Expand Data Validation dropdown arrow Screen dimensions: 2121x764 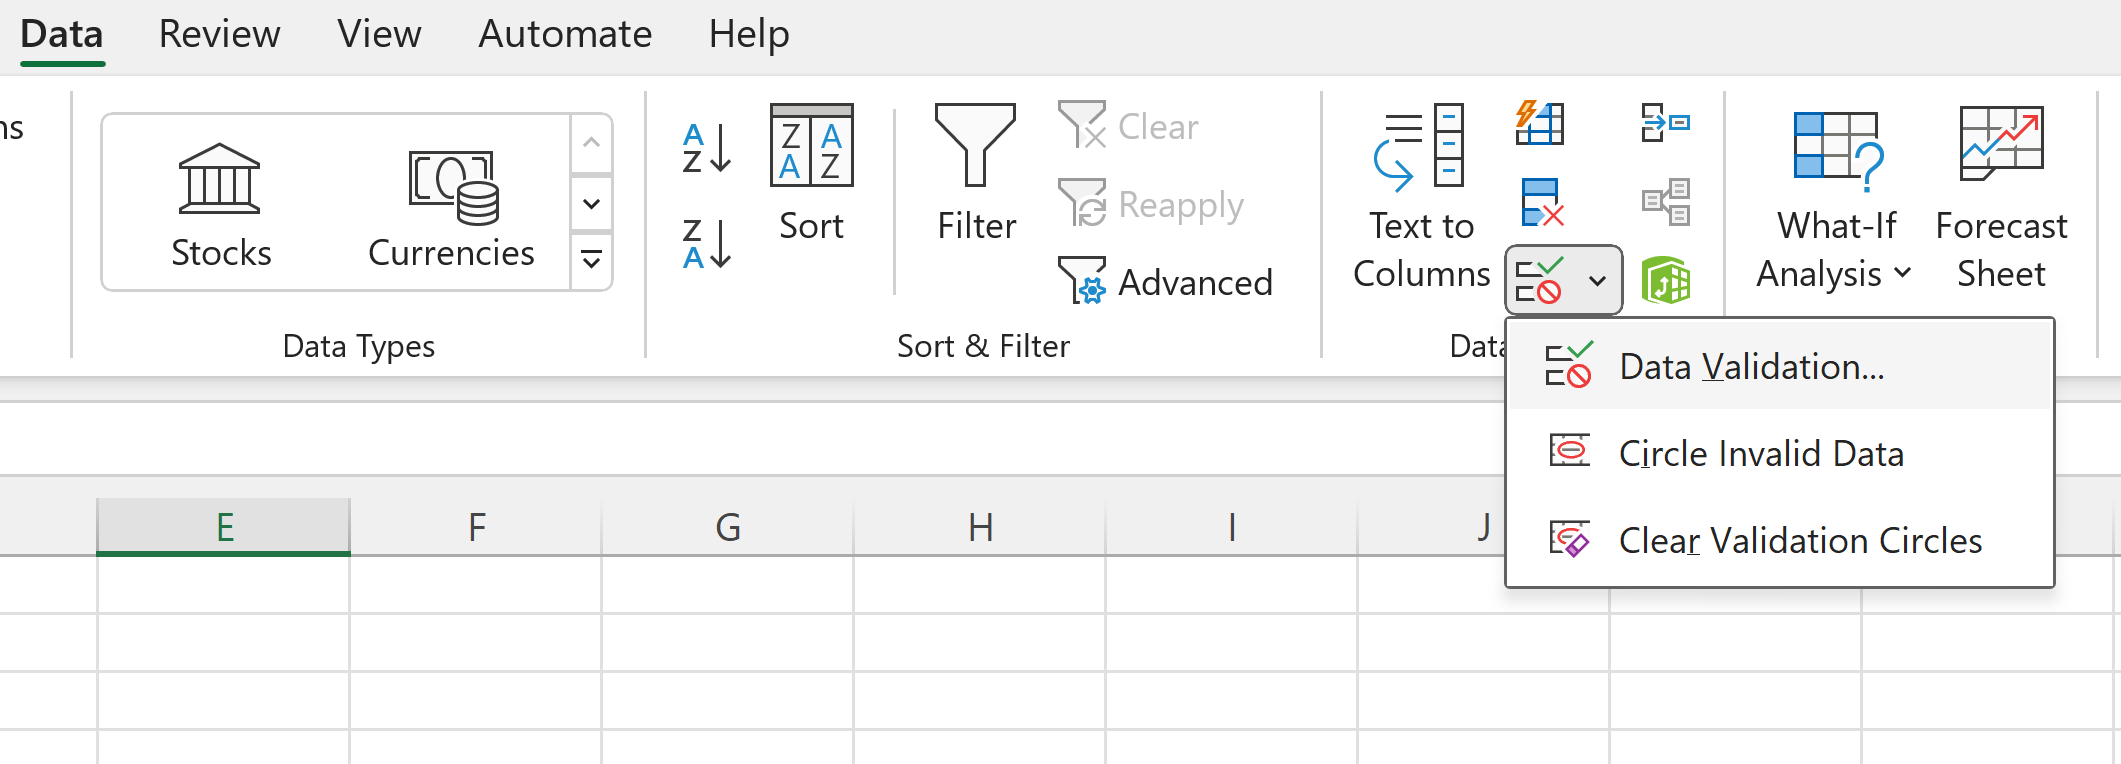[1598, 281]
